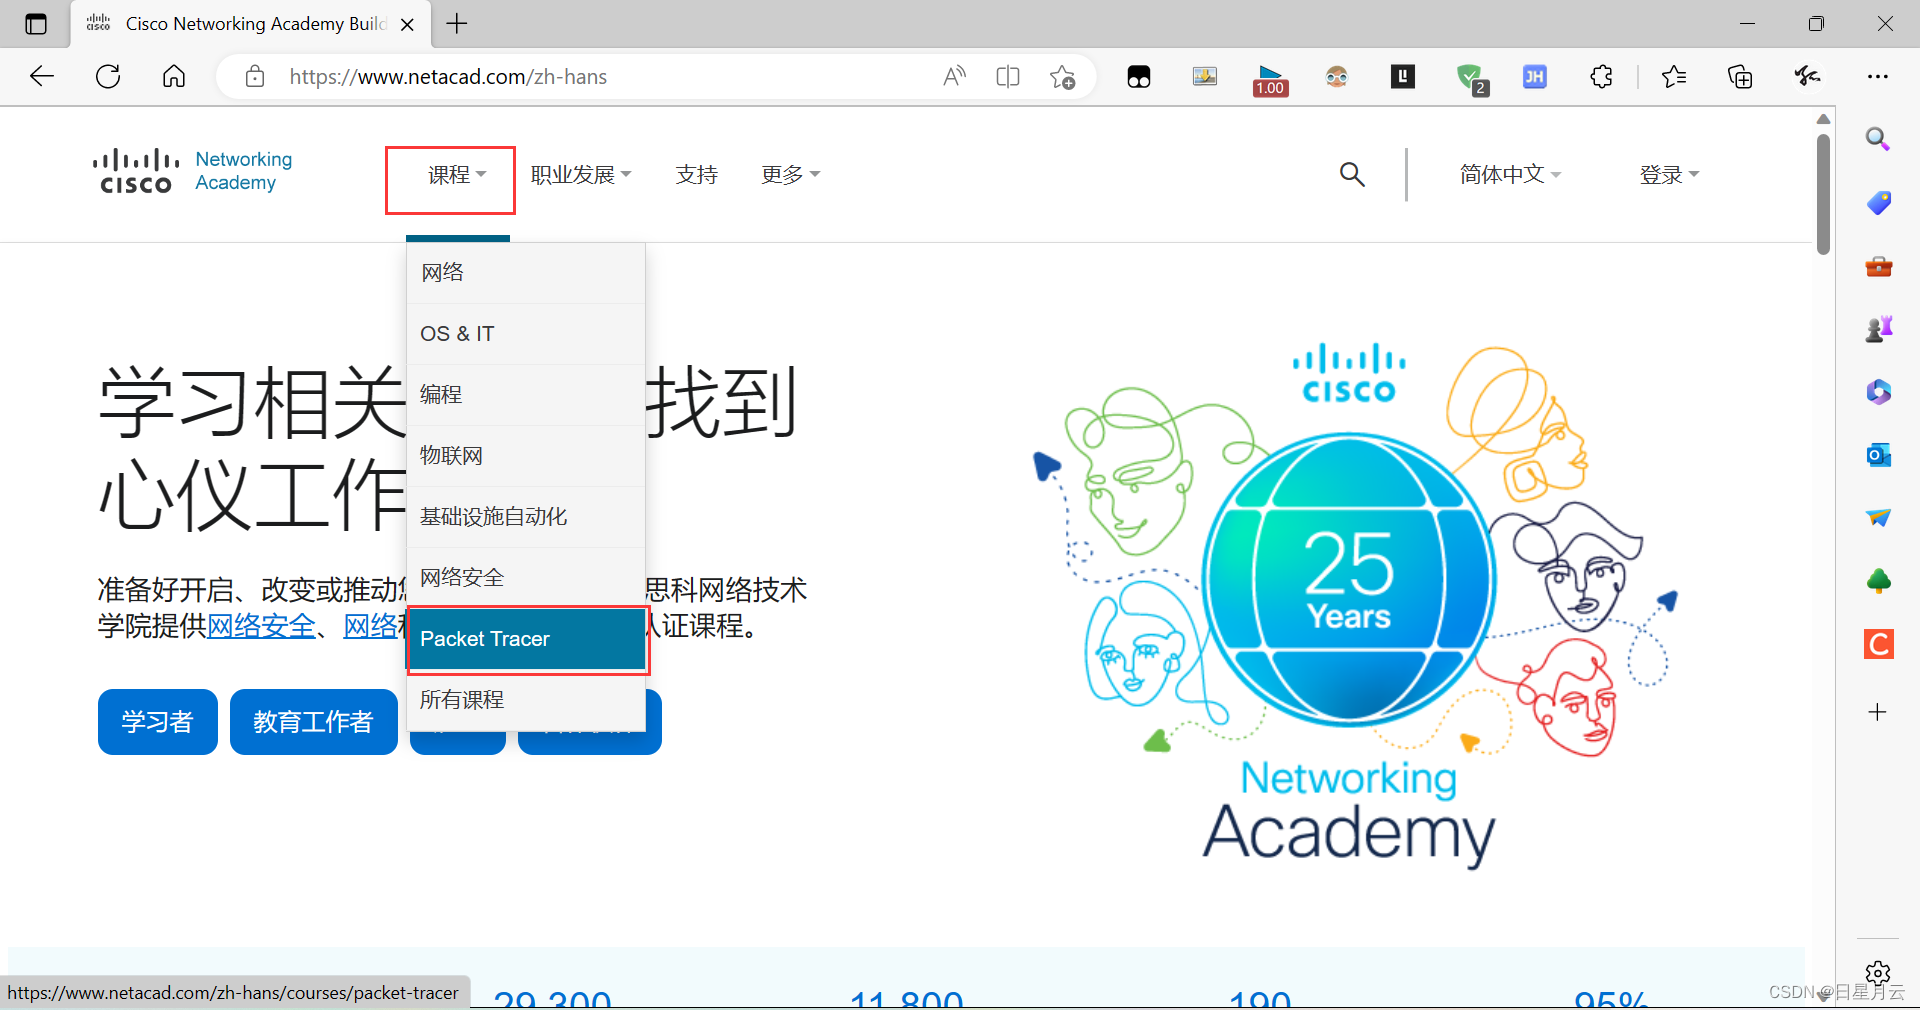The image size is (1920, 1010).
Task: Click the scroll up arrow
Action: [1823, 119]
